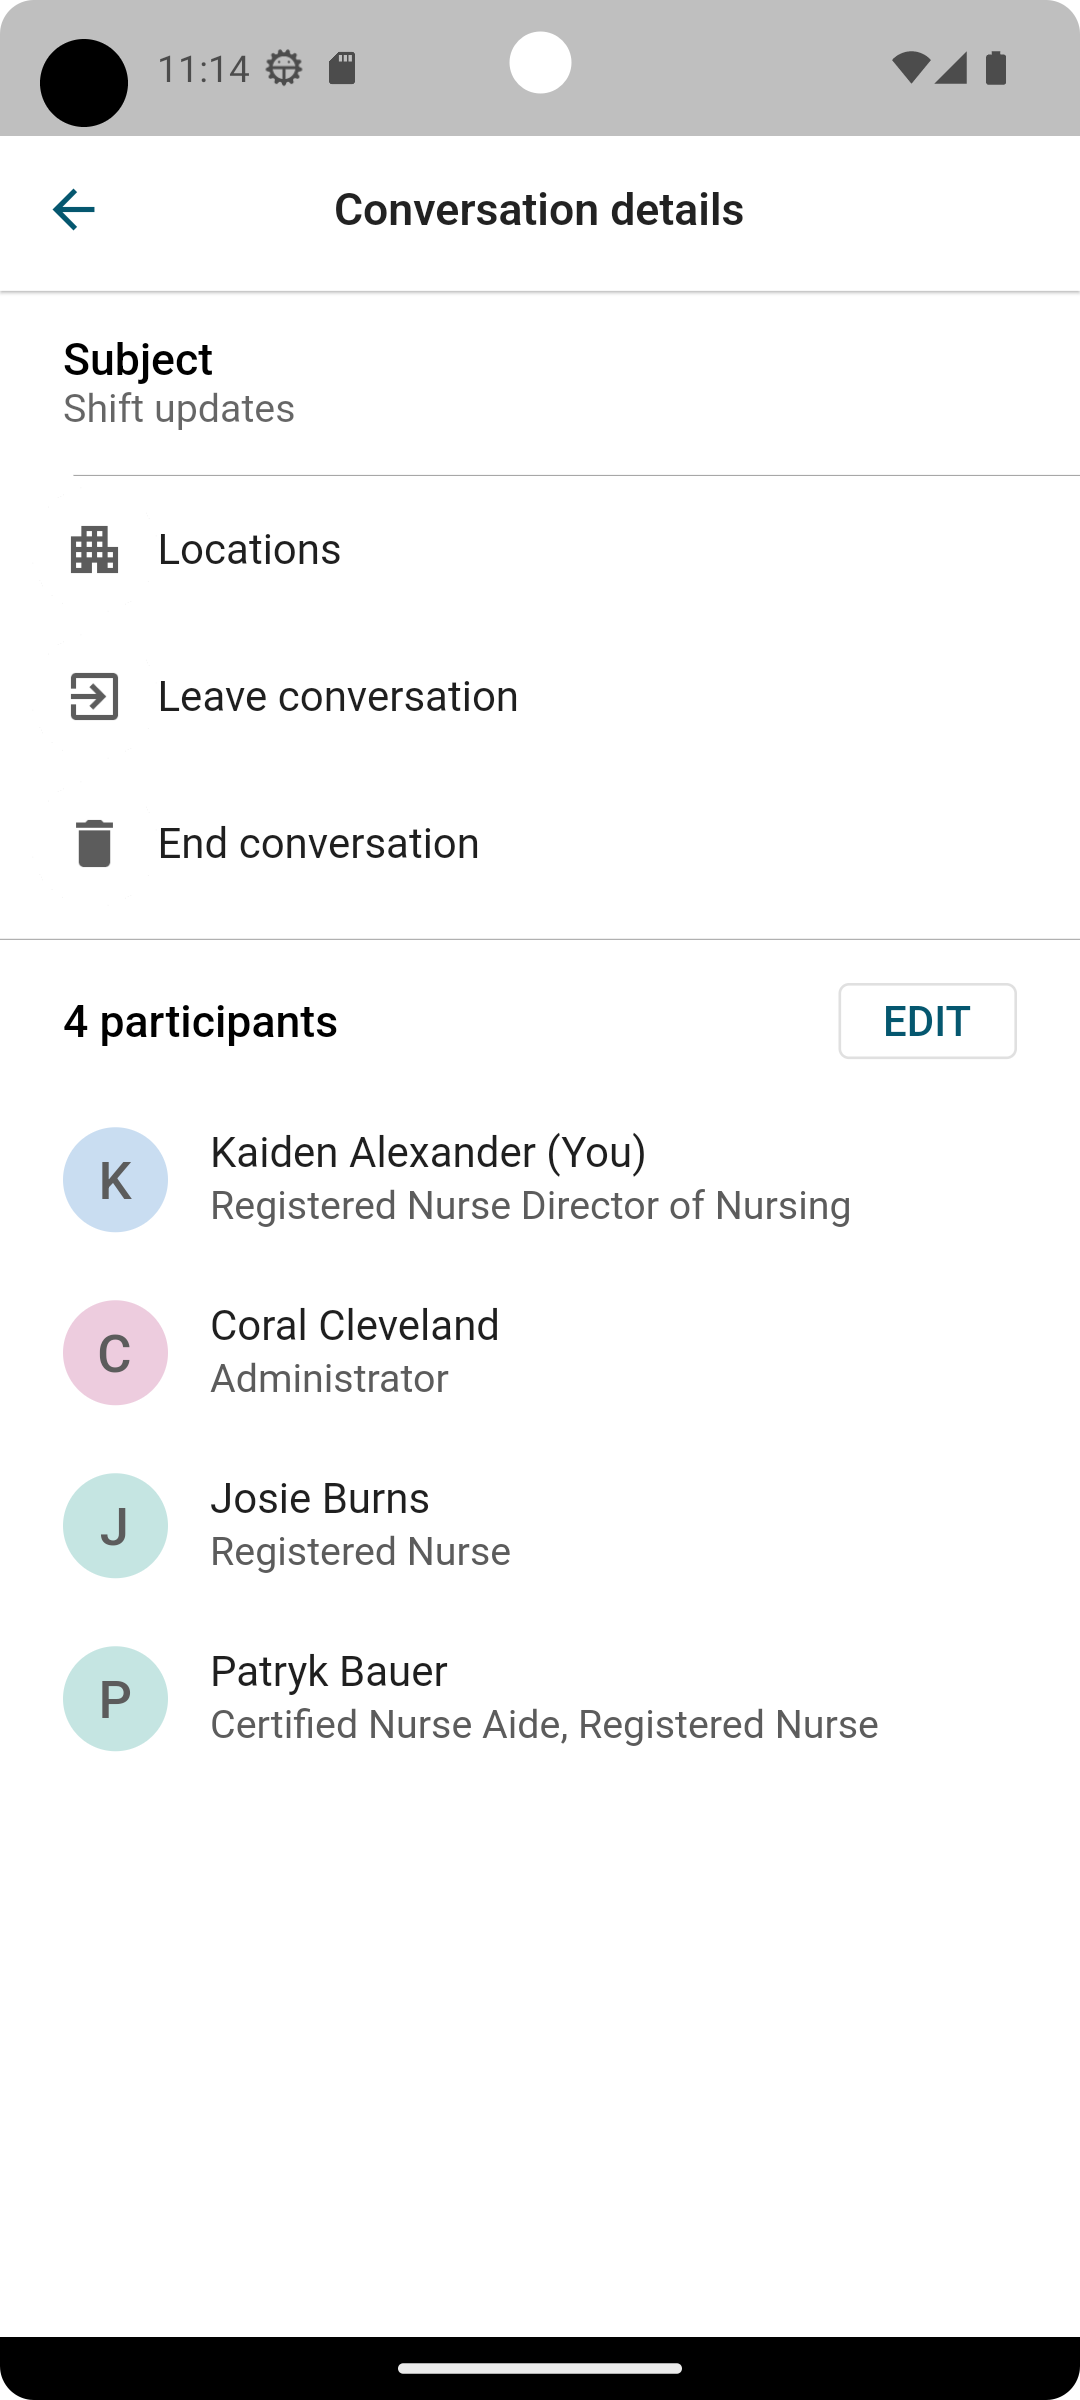Viewport: 1080px width, 2400px height.
Task: Select End conversation option
Action: click(x=540, y=843)
